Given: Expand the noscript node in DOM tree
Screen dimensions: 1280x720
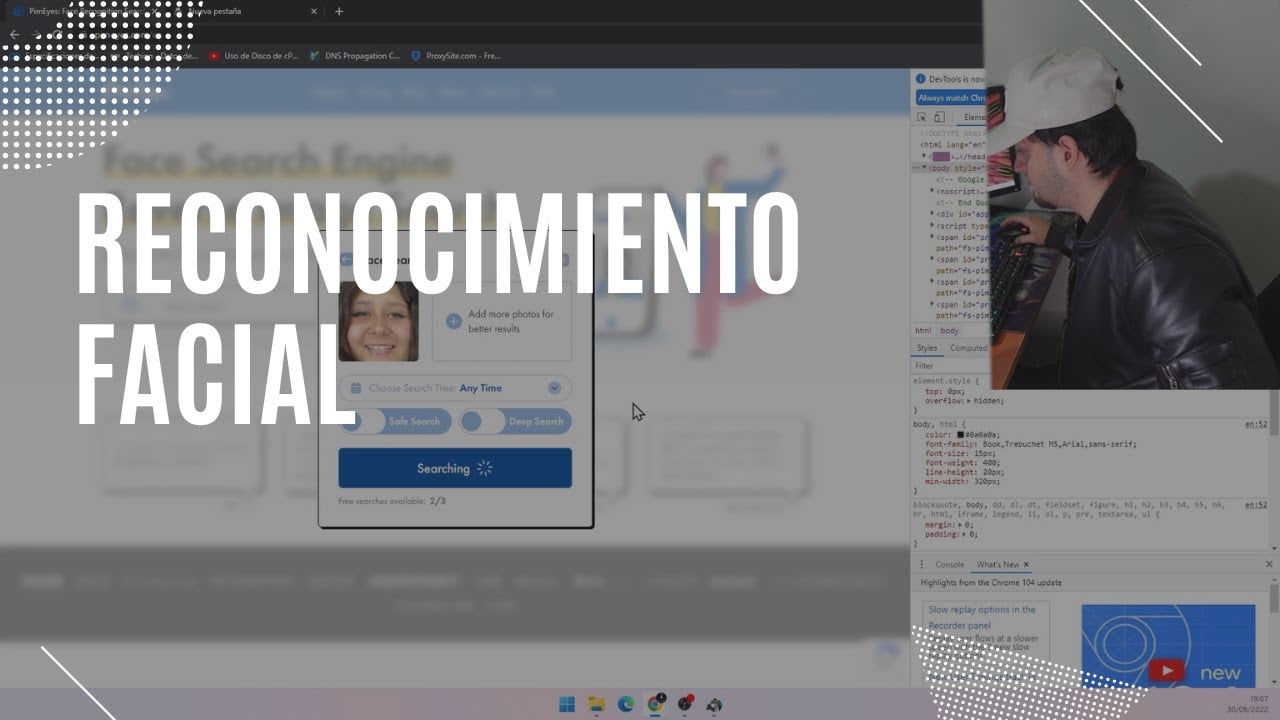Looking at the screenshot, I should pyautogui.click(x=932, y=190).
